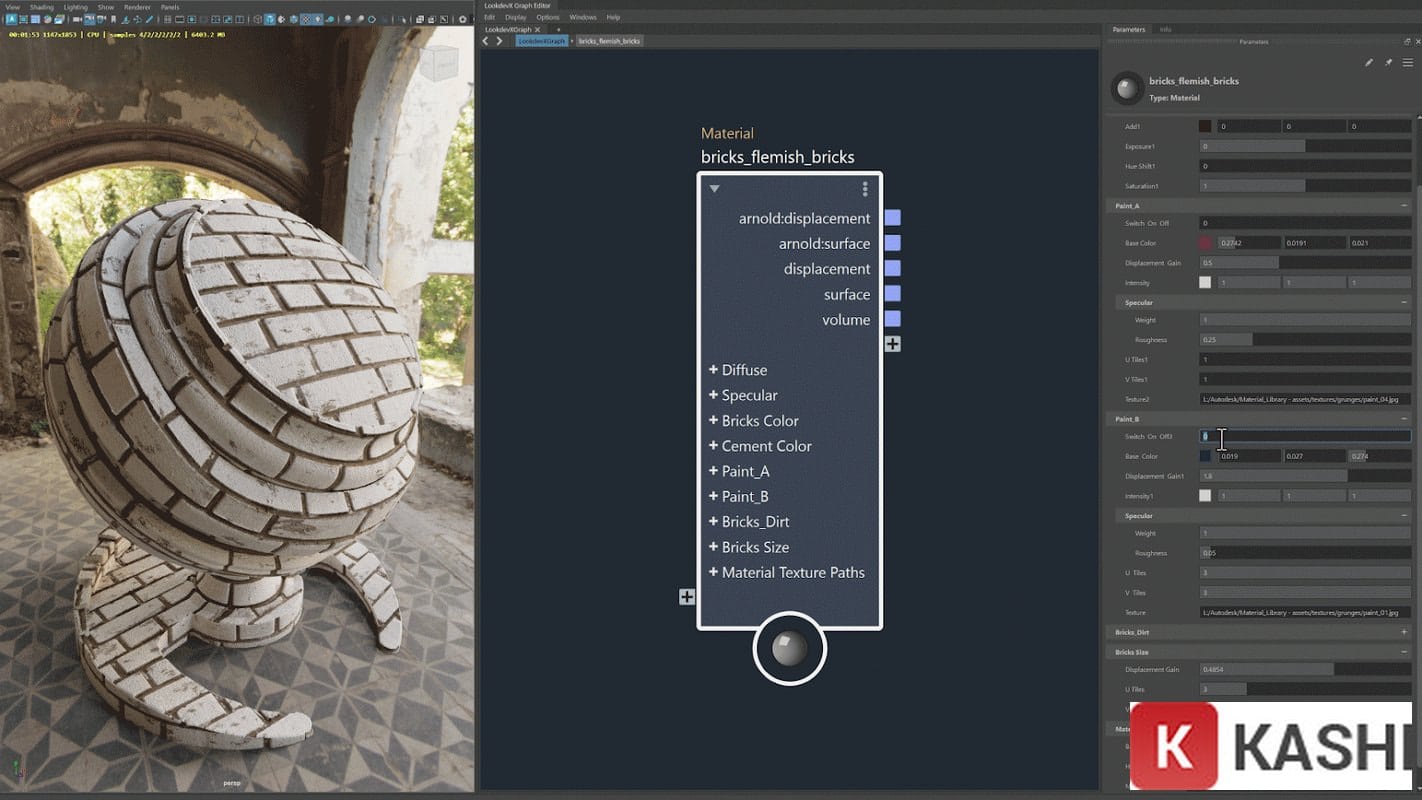Click the pencil edit icon in Parameters
1422x800 pixels.
(1369, 63)
